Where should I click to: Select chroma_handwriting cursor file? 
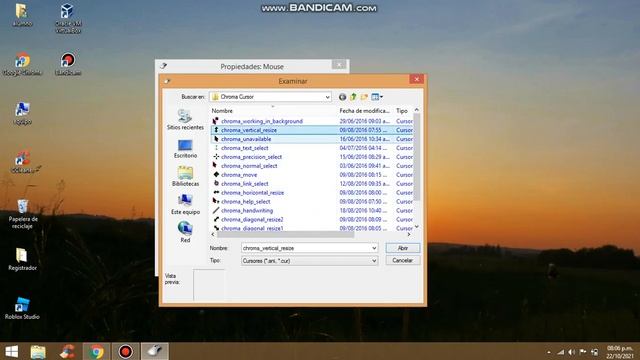coord(247,211)
